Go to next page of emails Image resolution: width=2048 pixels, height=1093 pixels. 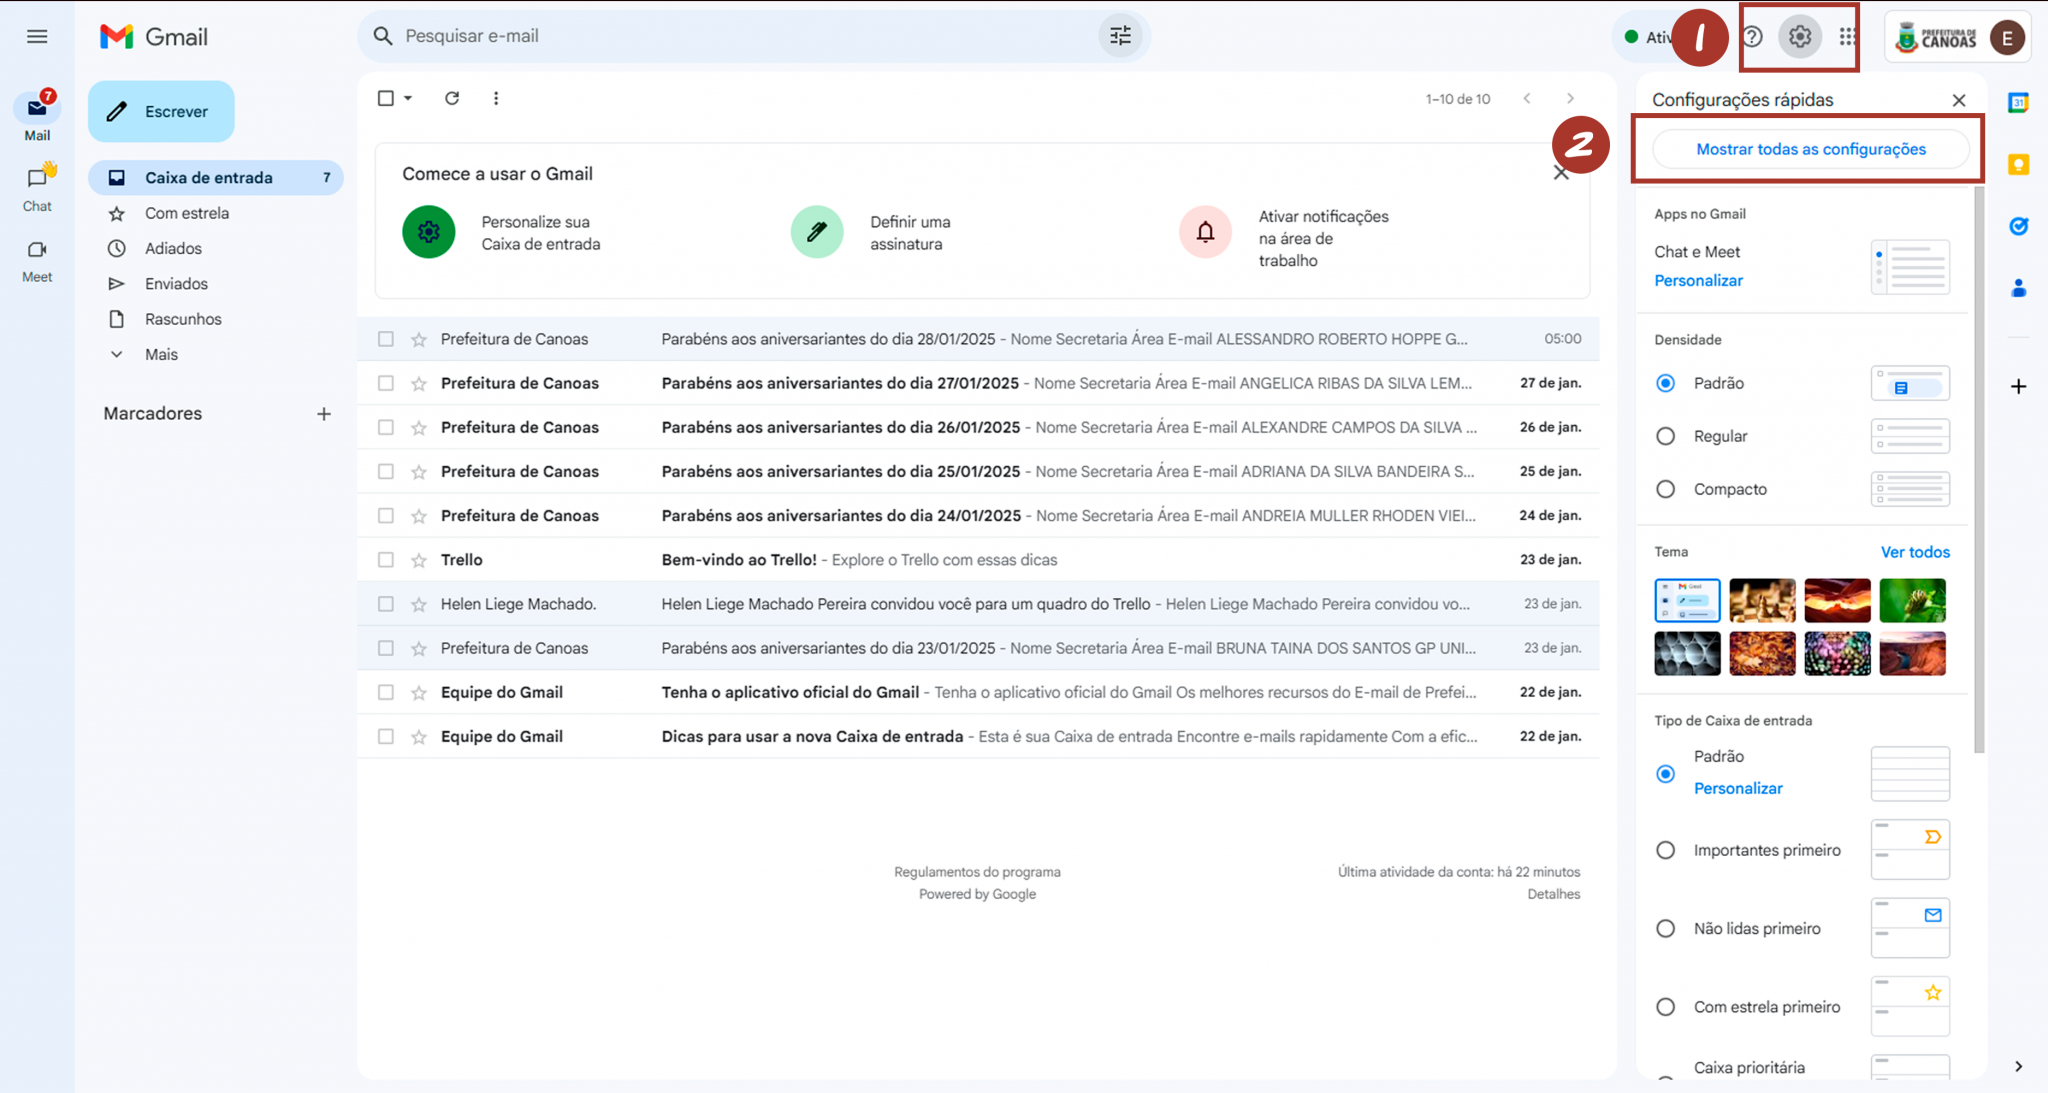pyautogui.click(x=1570, y=98)
